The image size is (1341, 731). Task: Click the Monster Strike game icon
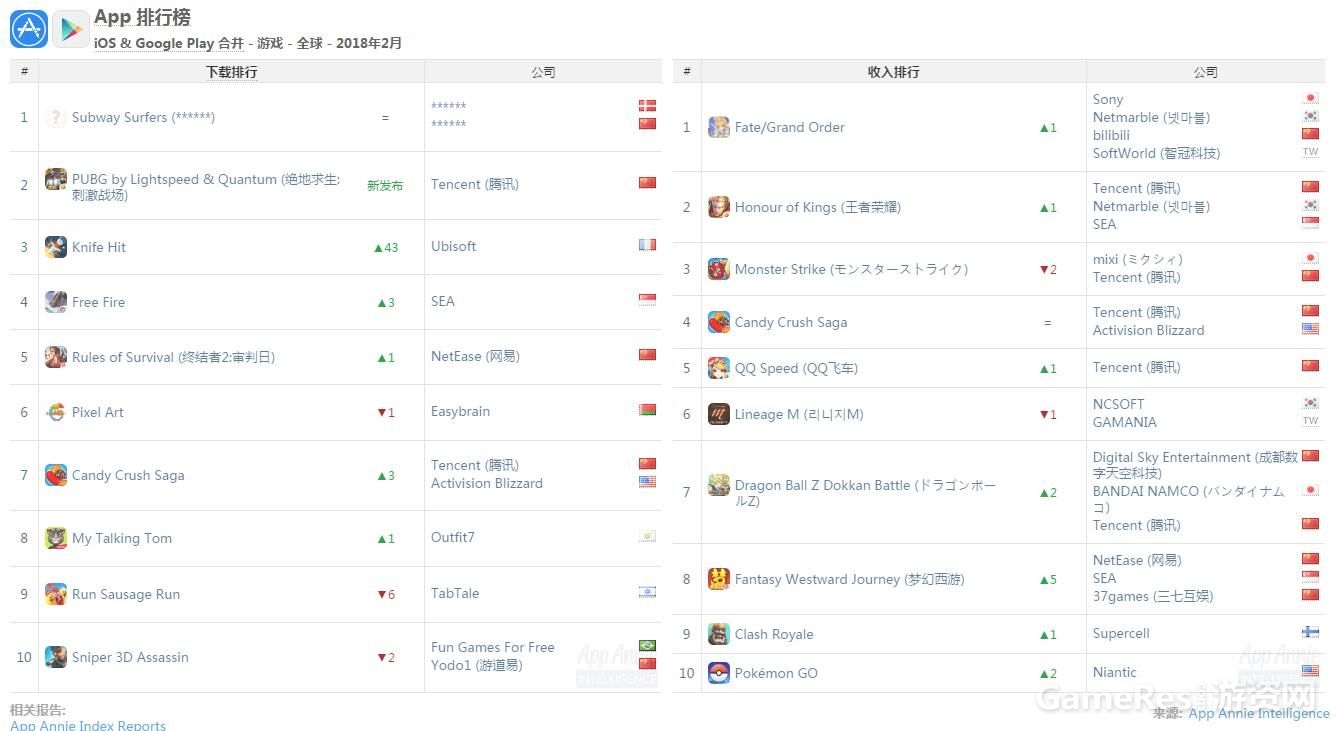[719, 269]
